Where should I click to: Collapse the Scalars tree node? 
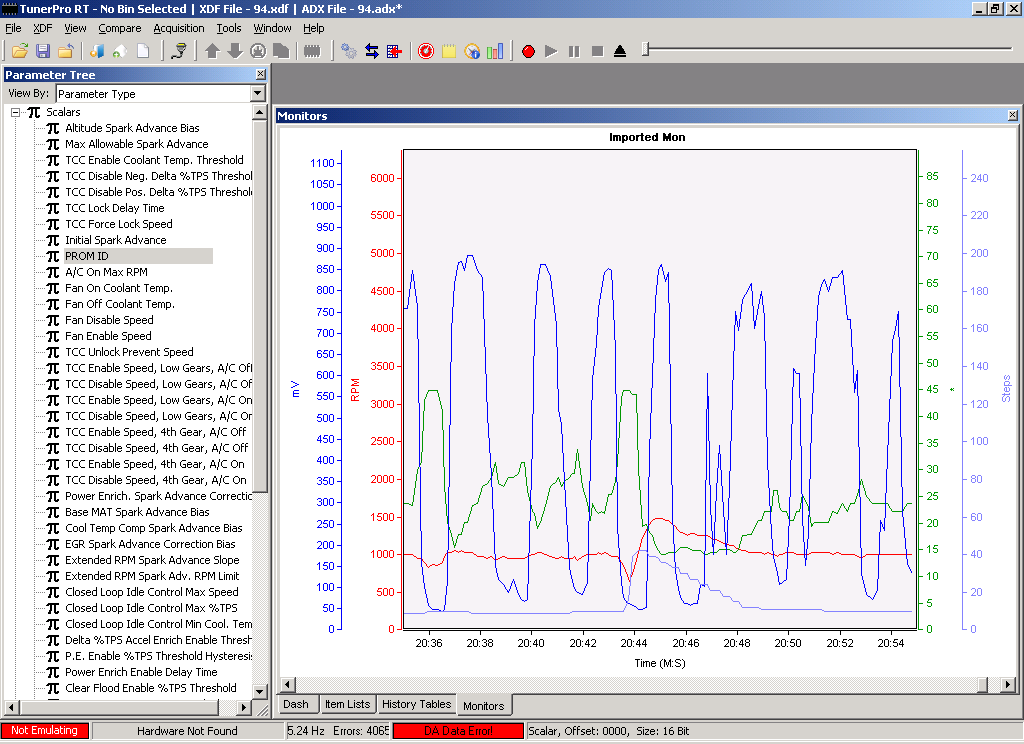pyautogui.click(x=16, y=112)
